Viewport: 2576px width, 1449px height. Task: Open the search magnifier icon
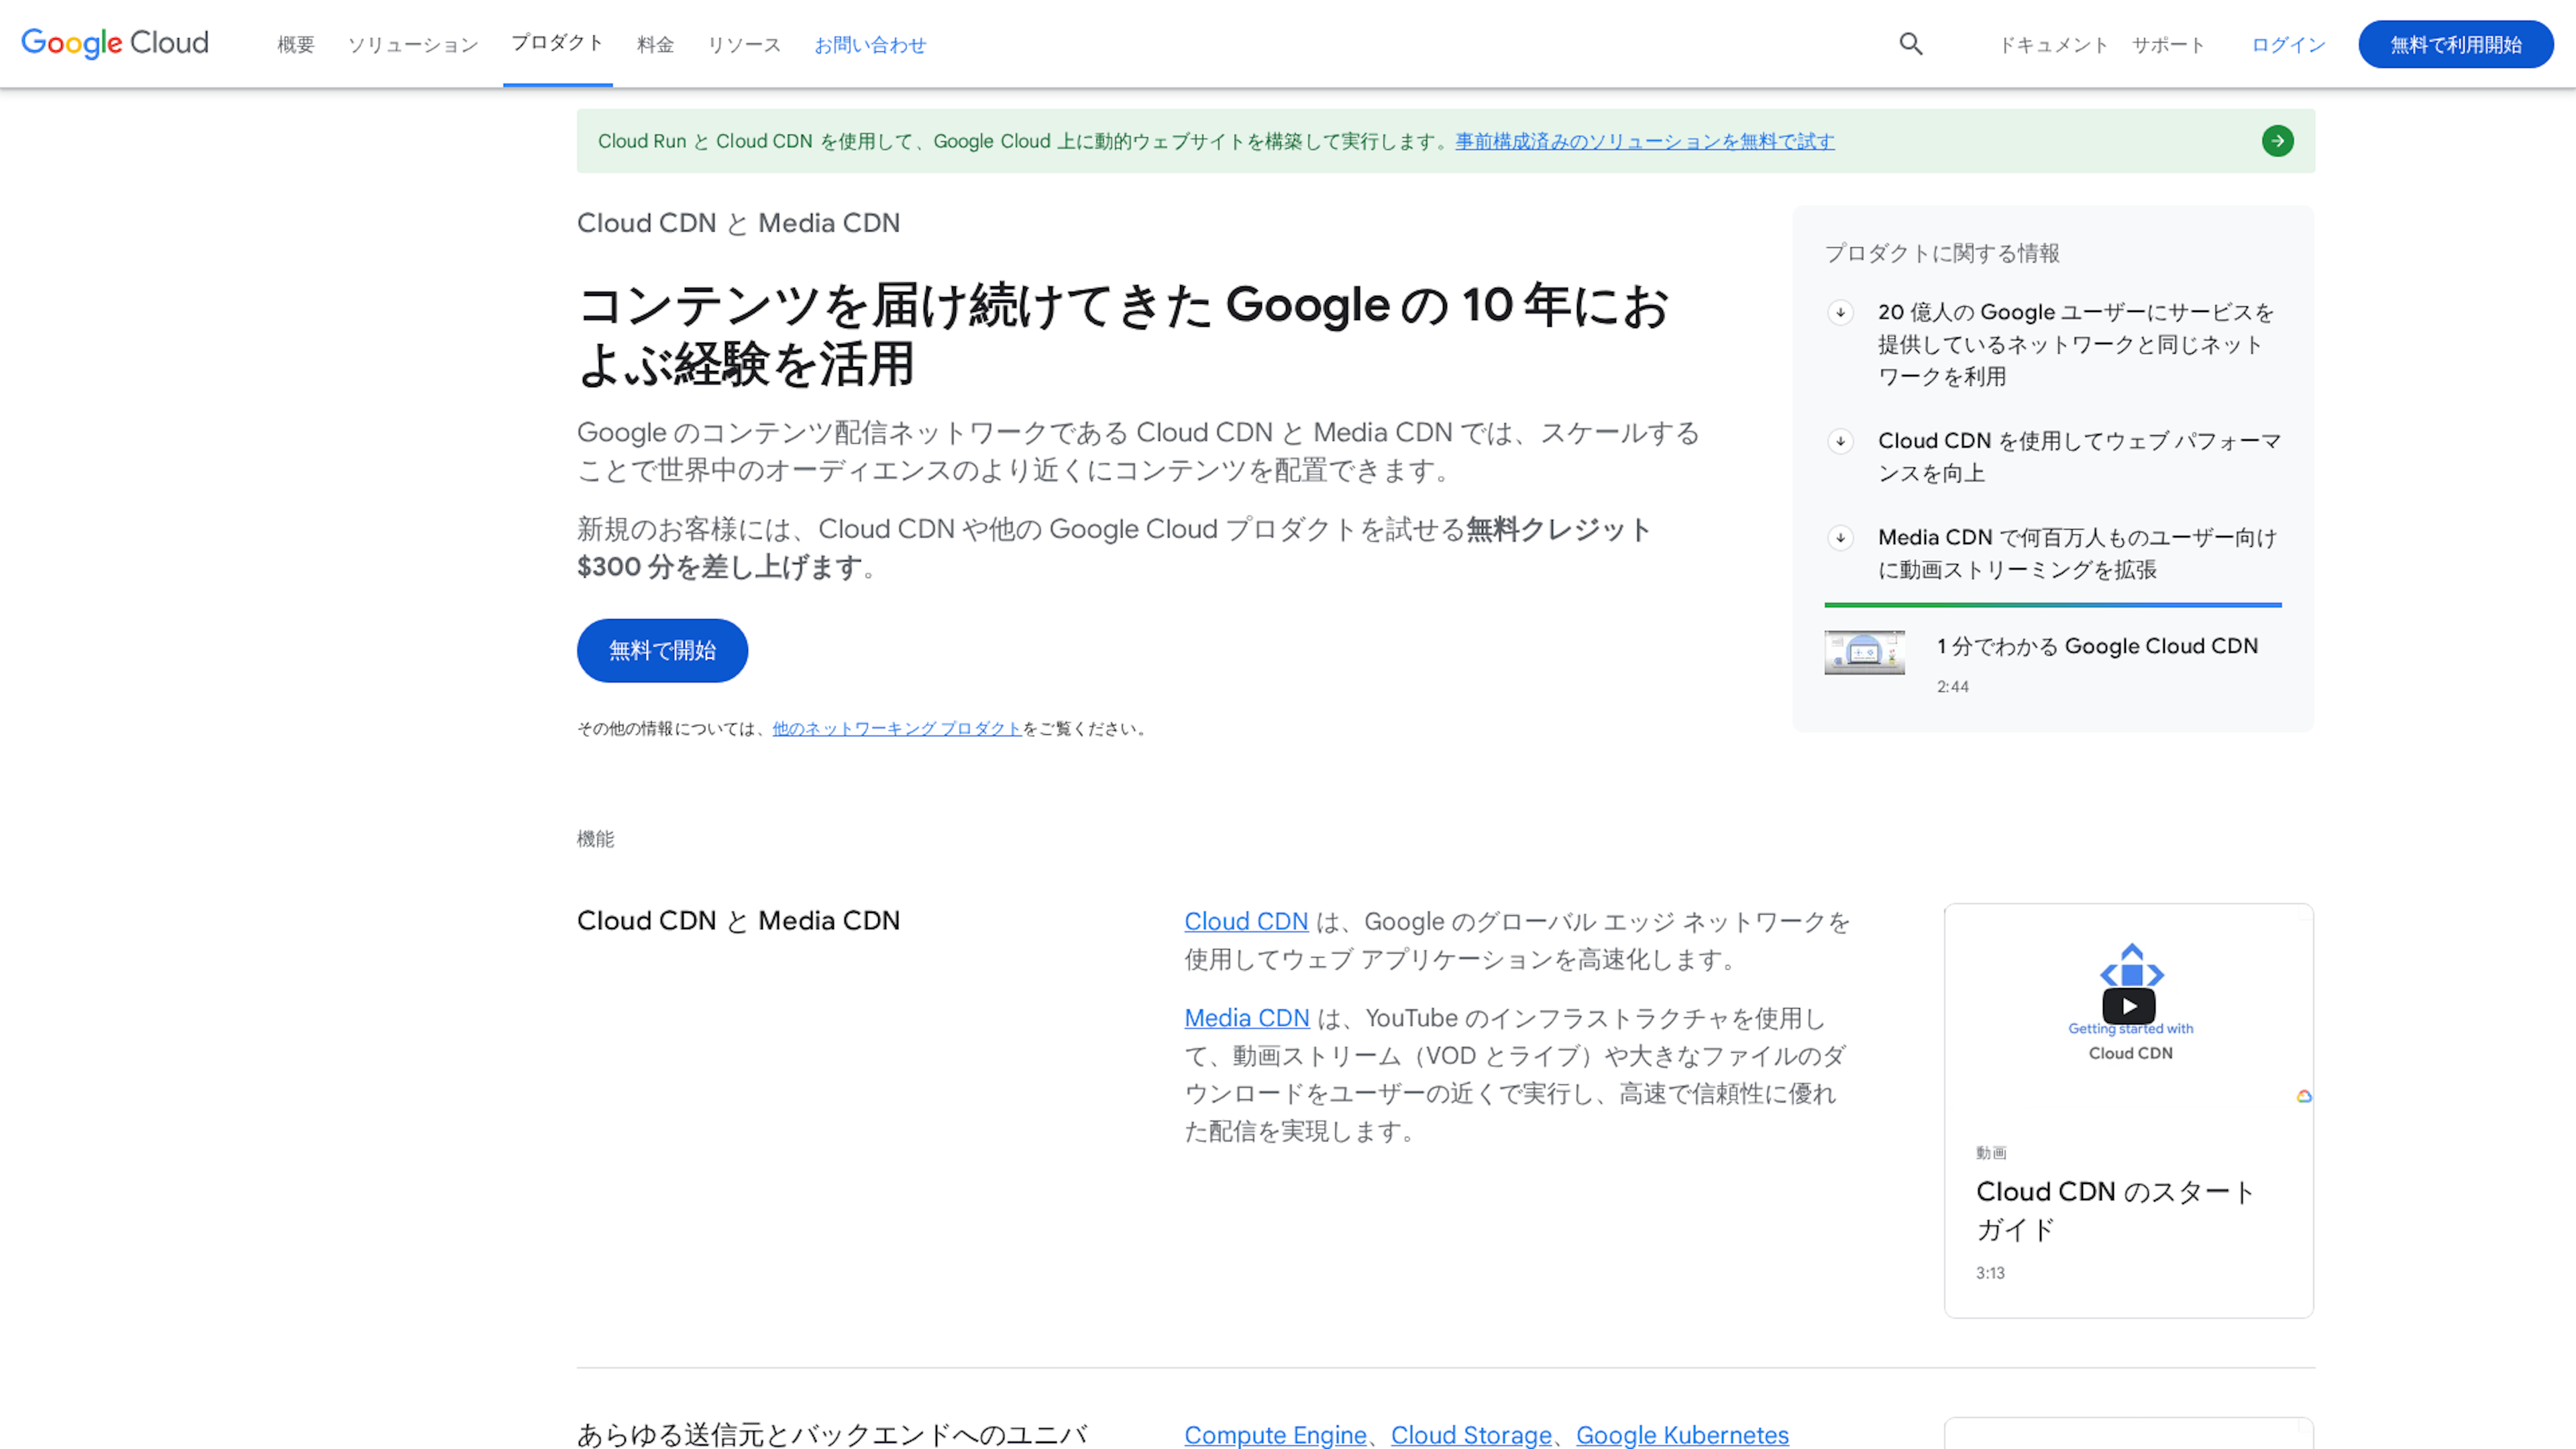click(1911, 44)
